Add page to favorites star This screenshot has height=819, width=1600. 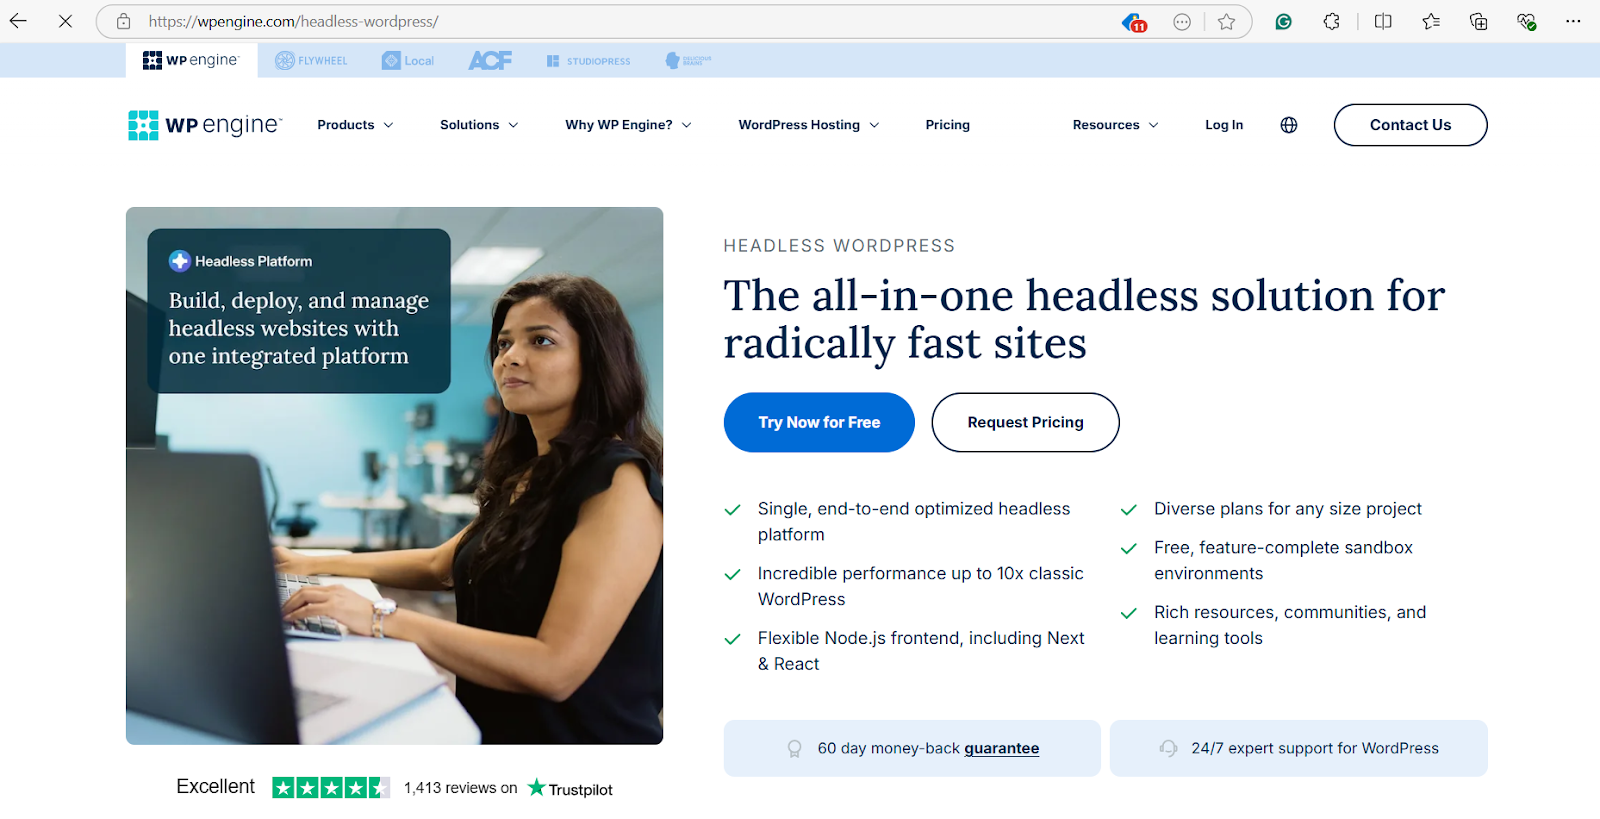[x=1226, y=22]
